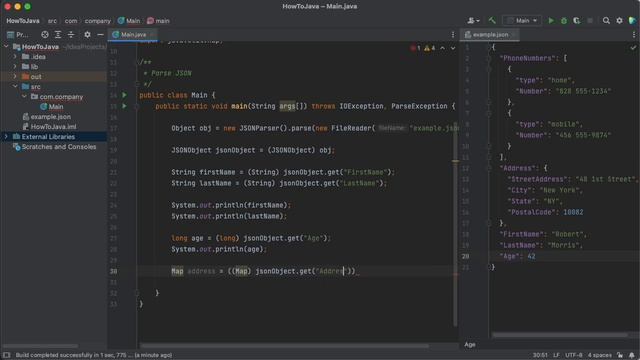
Task: Jump to next highlighted error
Action: coord(453,48)
